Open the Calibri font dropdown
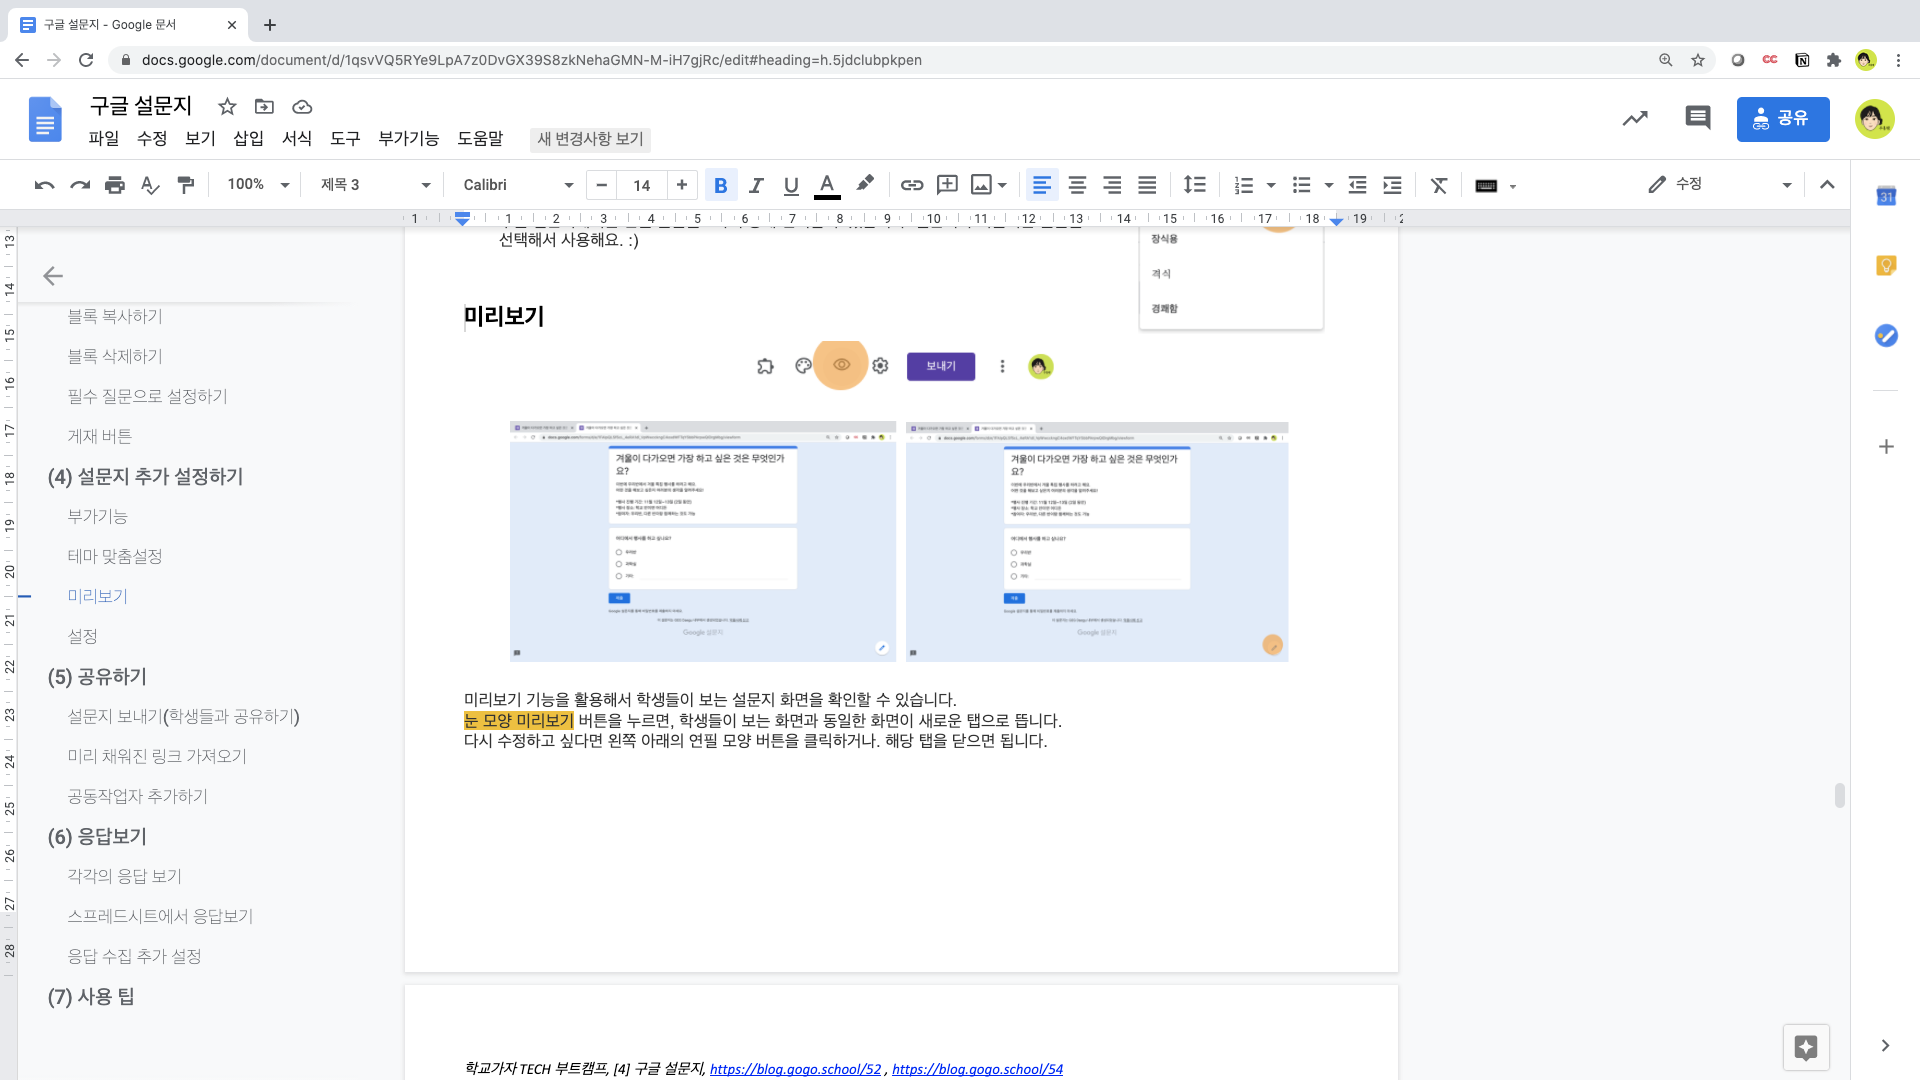1920x1080 pixels. point(518,185)
